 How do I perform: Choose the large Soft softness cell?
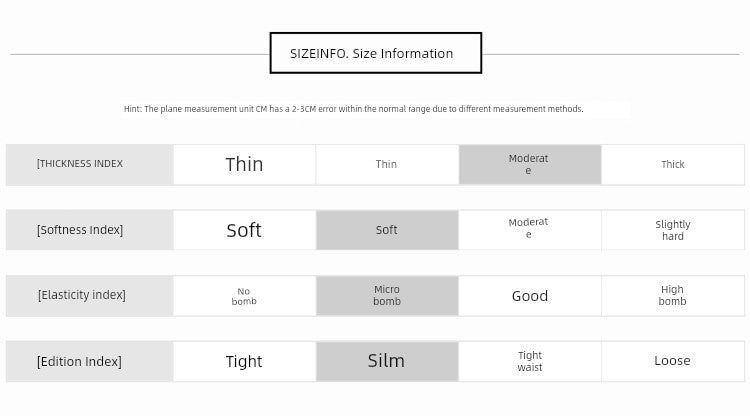[x=244, y=230]
